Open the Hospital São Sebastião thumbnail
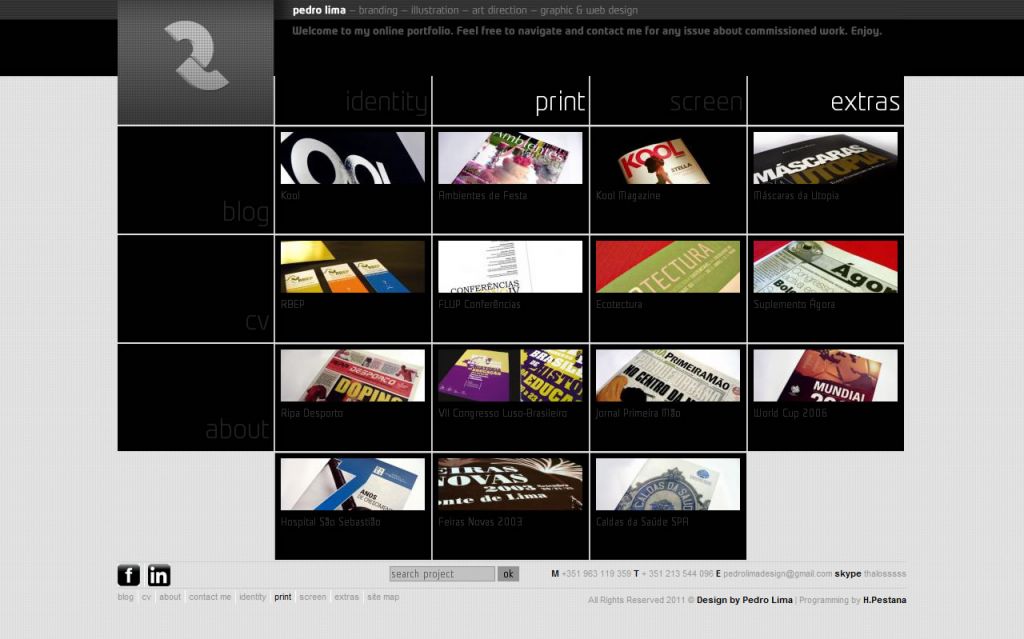1024x639 pixels. (353, 484)
